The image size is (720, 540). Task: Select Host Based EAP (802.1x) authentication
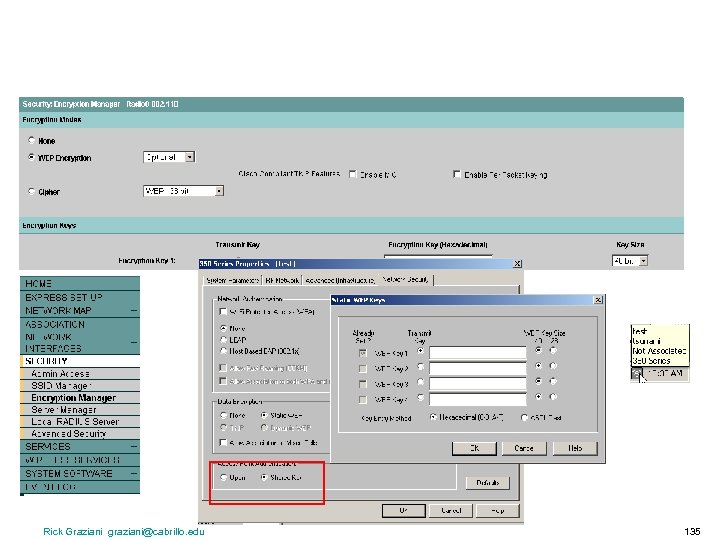click(x=224, y=351)
